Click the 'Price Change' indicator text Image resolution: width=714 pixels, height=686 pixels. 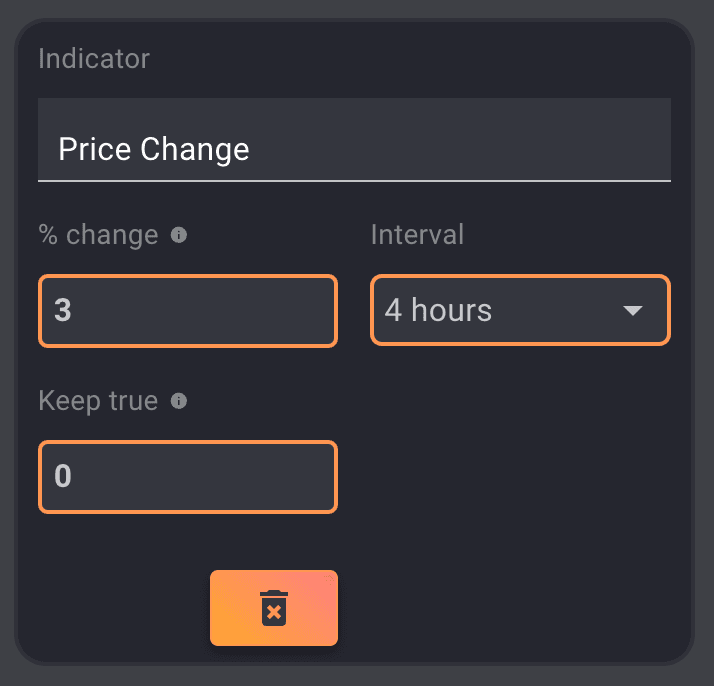pos(154,150)
